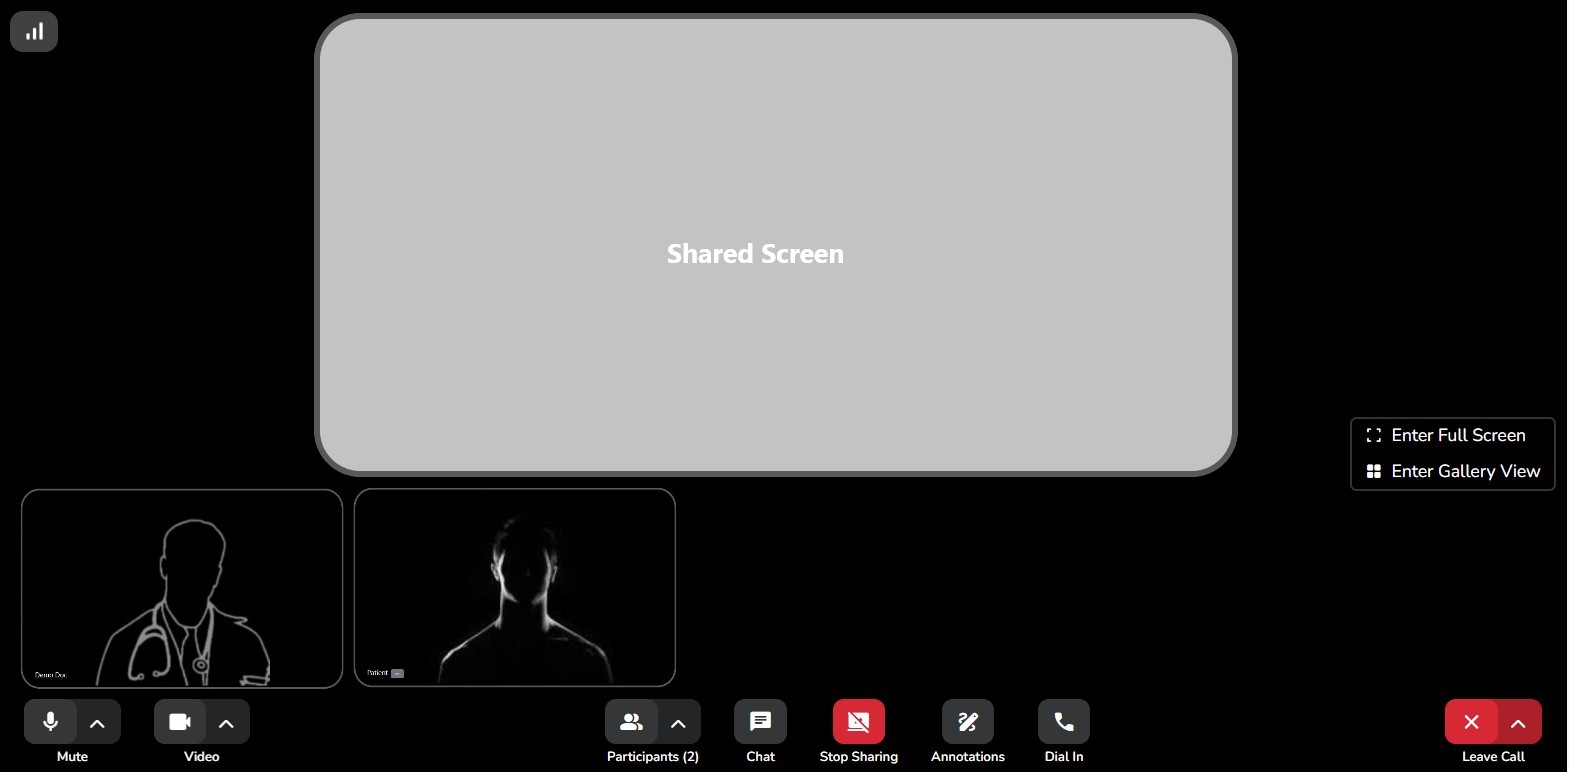Viewport: 1569px width, 772px height.
Task: Expand the camera options arrow beside Video
Action: 226,723
